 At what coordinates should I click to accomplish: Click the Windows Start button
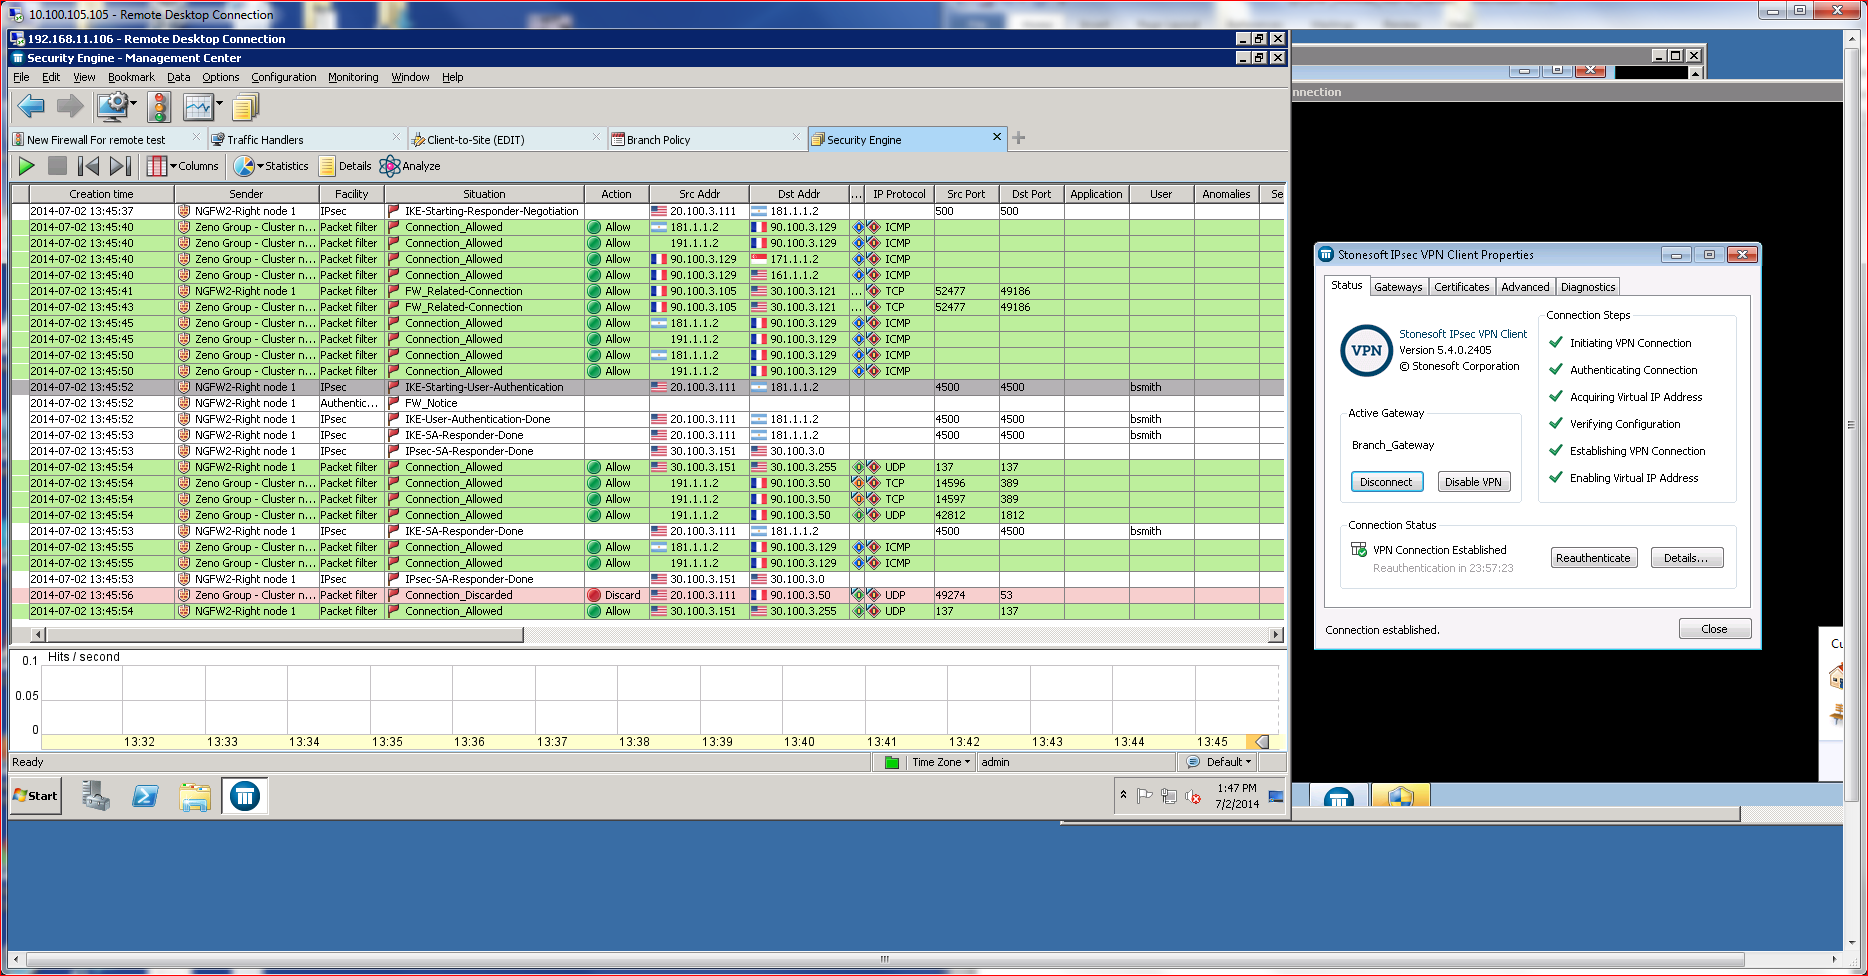pos(36,796)
